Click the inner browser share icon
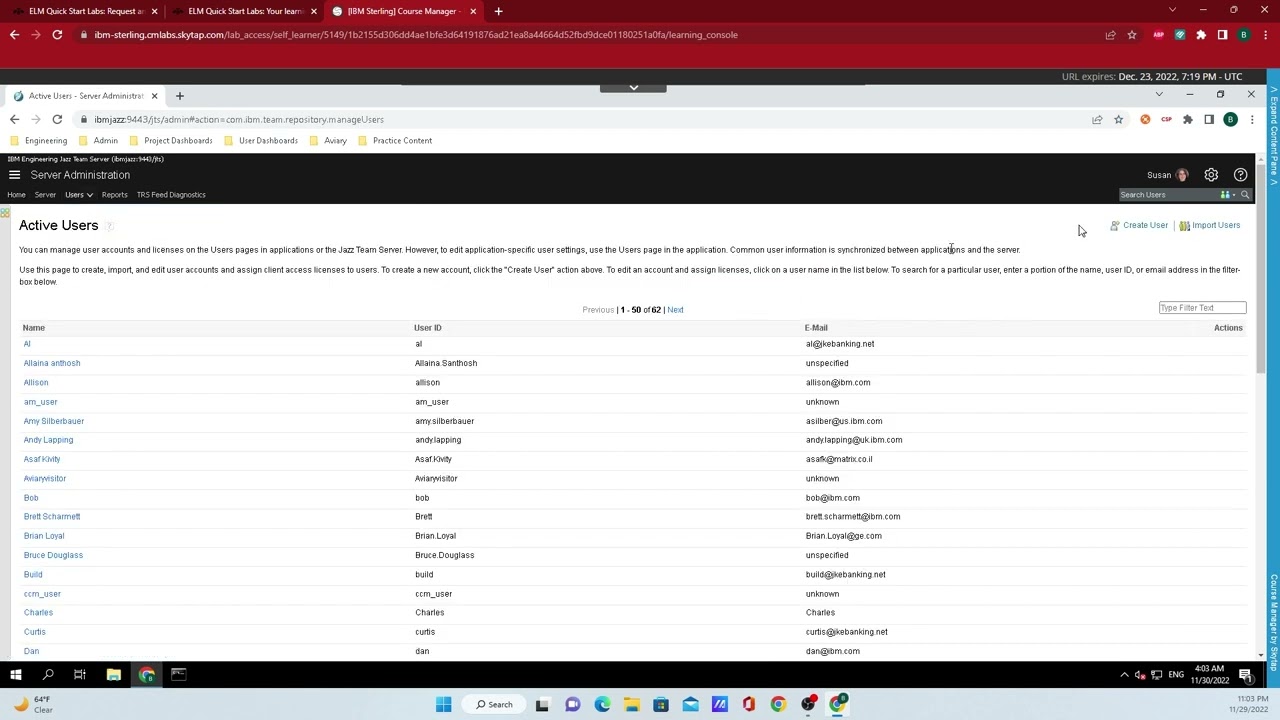Image resolution: width=1280 pixels, height=720 pixels. point(1097,120)
